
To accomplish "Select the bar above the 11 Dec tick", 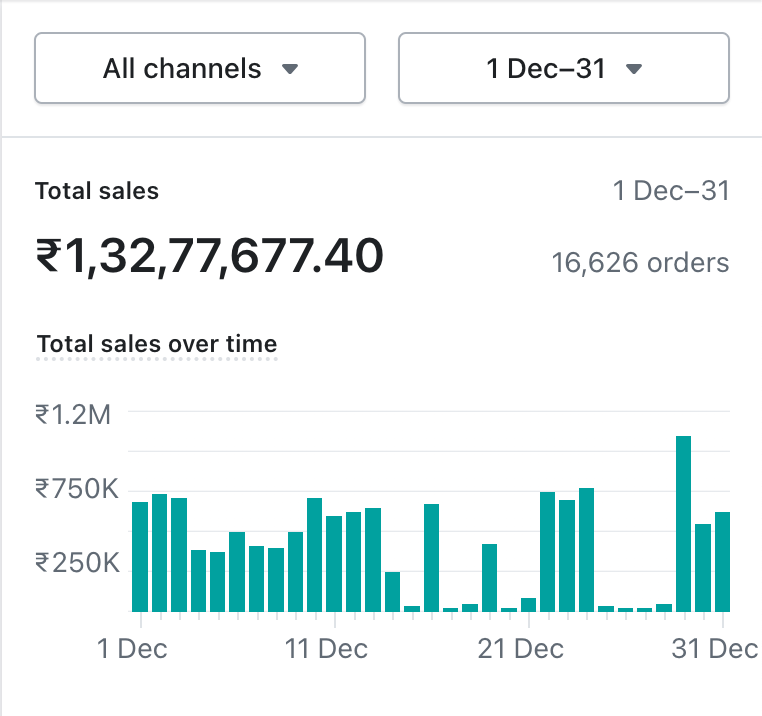I will 334,563.
